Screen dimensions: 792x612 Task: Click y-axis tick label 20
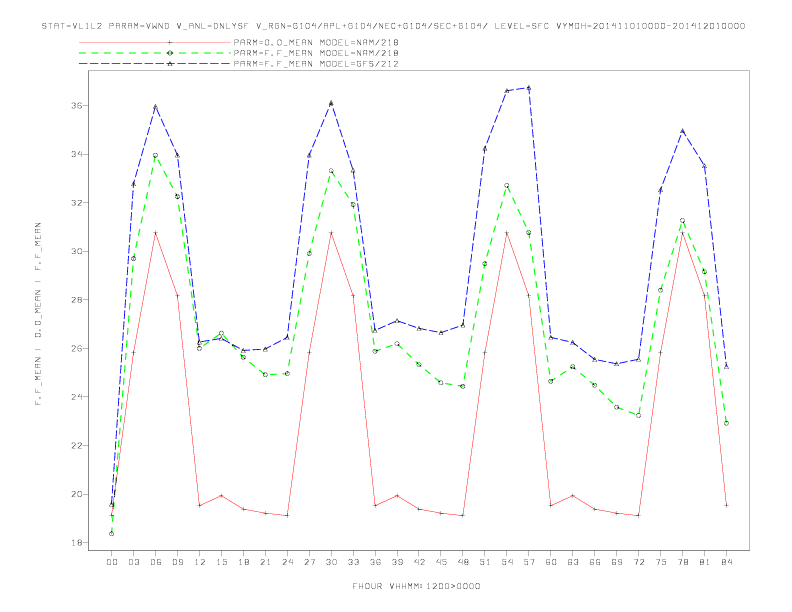click(79, 494)
